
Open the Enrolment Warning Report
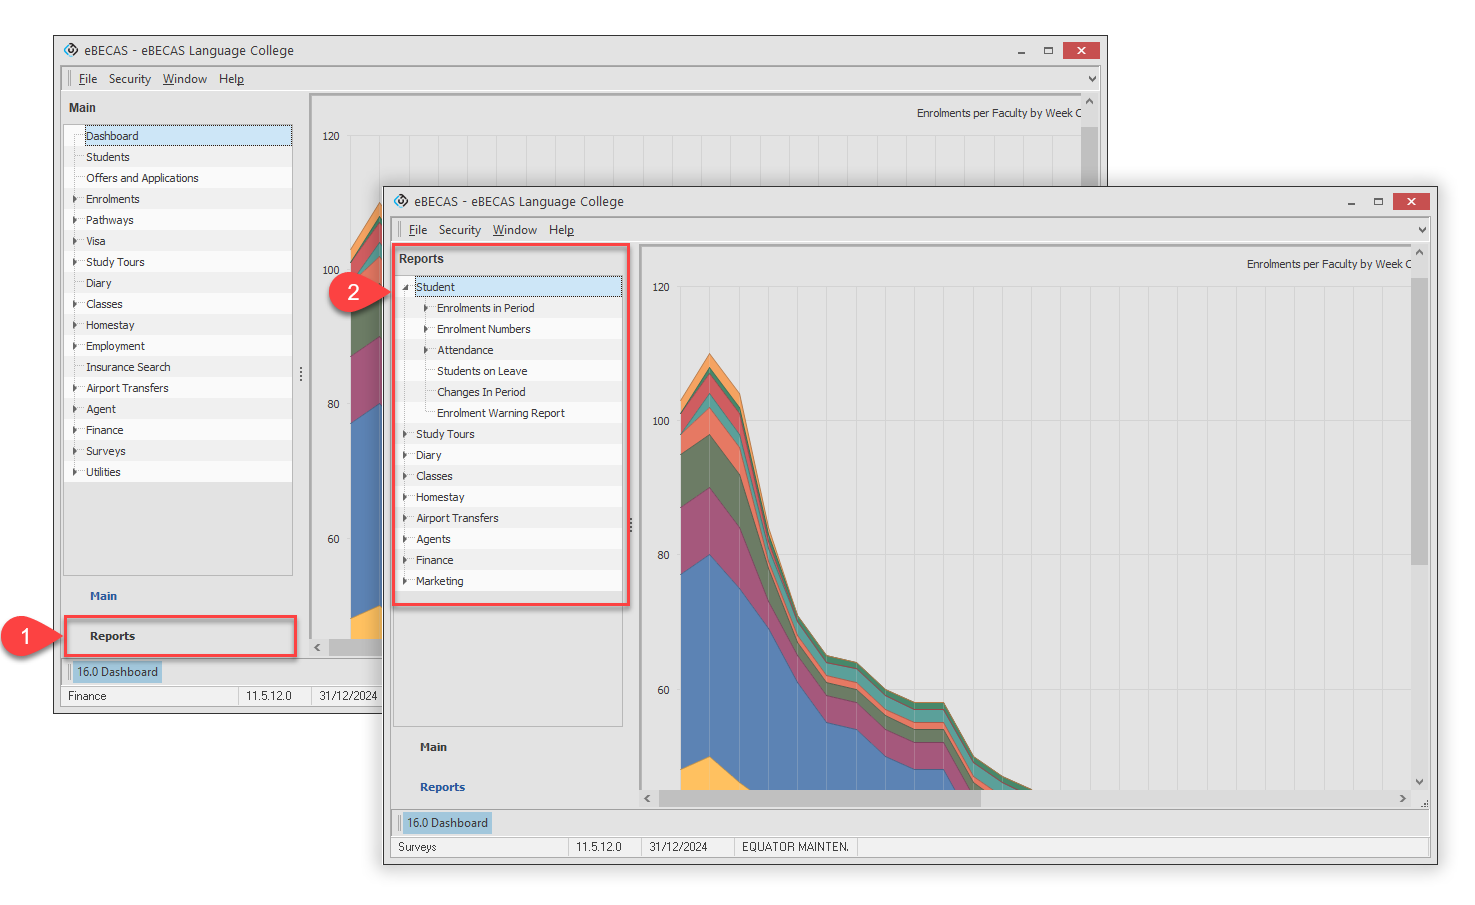coord(500,413)
